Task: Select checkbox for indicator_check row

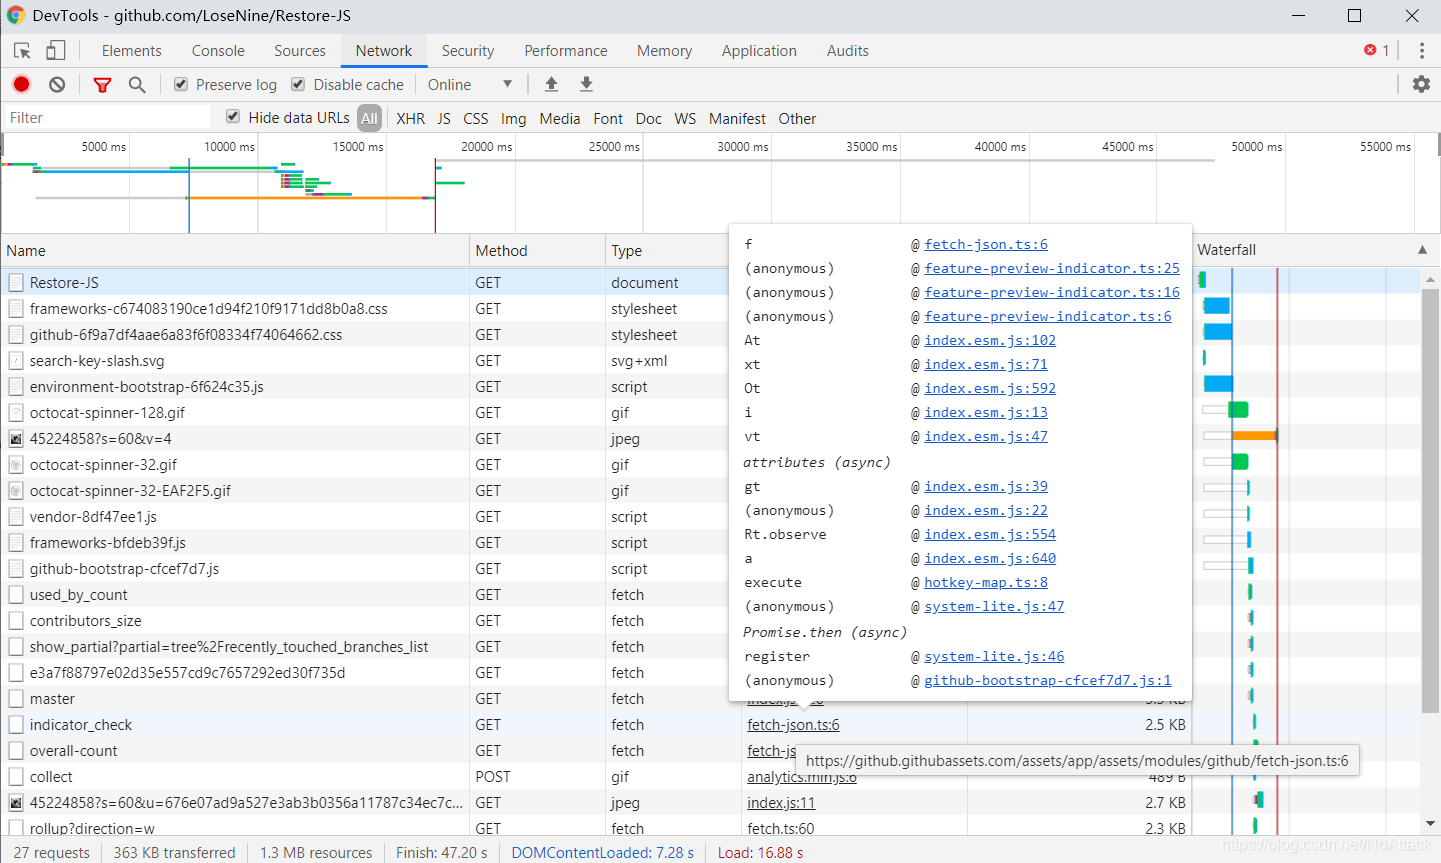Action: [x=16, y=725]
